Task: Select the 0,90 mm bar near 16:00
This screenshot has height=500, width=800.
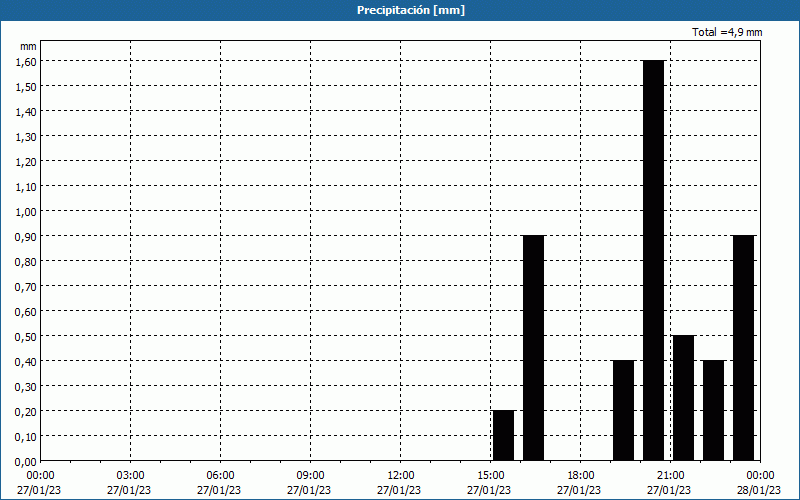Action: (x=534, y=347)
